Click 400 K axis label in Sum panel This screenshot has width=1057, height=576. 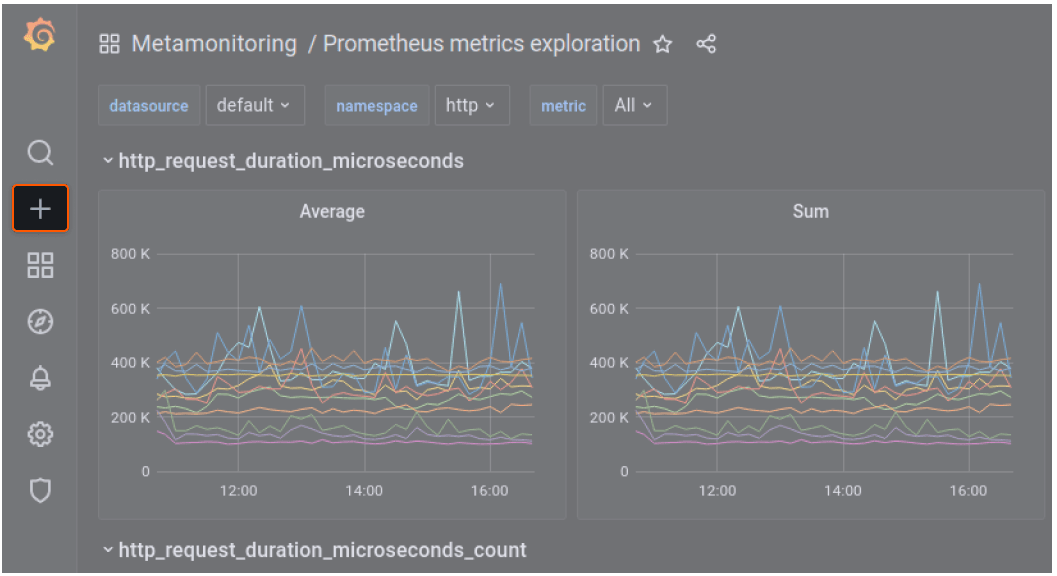[x=609, y=363]
